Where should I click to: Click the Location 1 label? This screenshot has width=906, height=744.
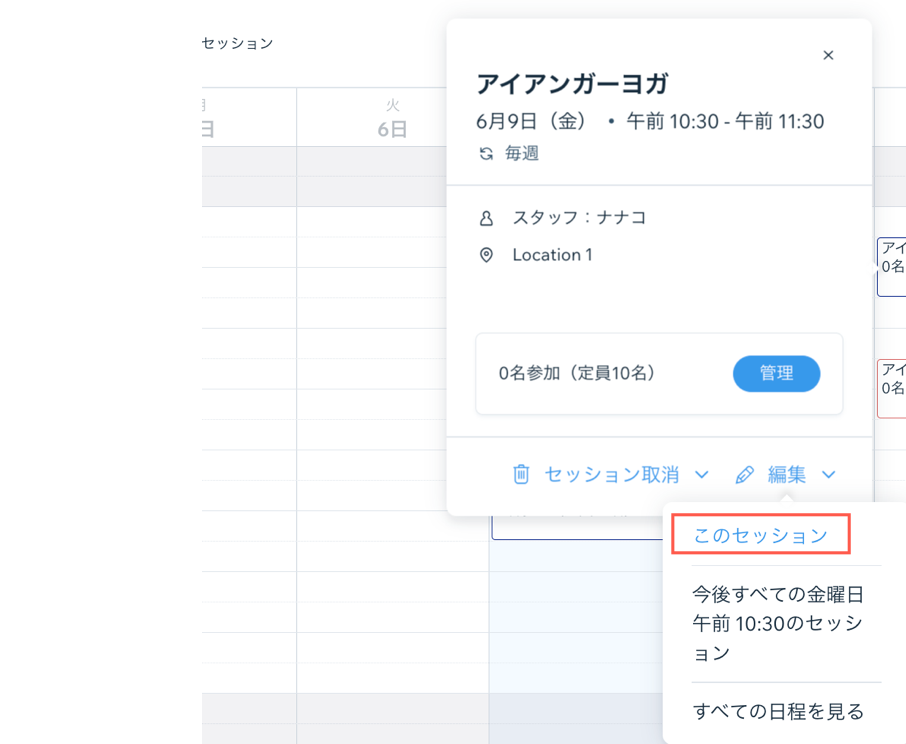coord(553,254)
